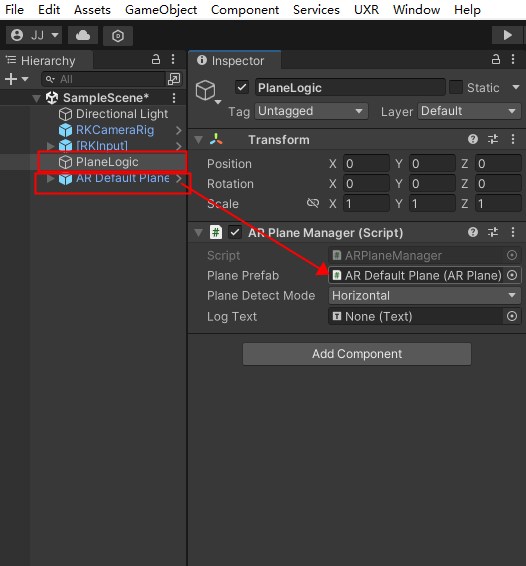The width and height of the screenshot is (526, 566).
Task: Open the GameObject menu
Action: [x=161, y=10]
